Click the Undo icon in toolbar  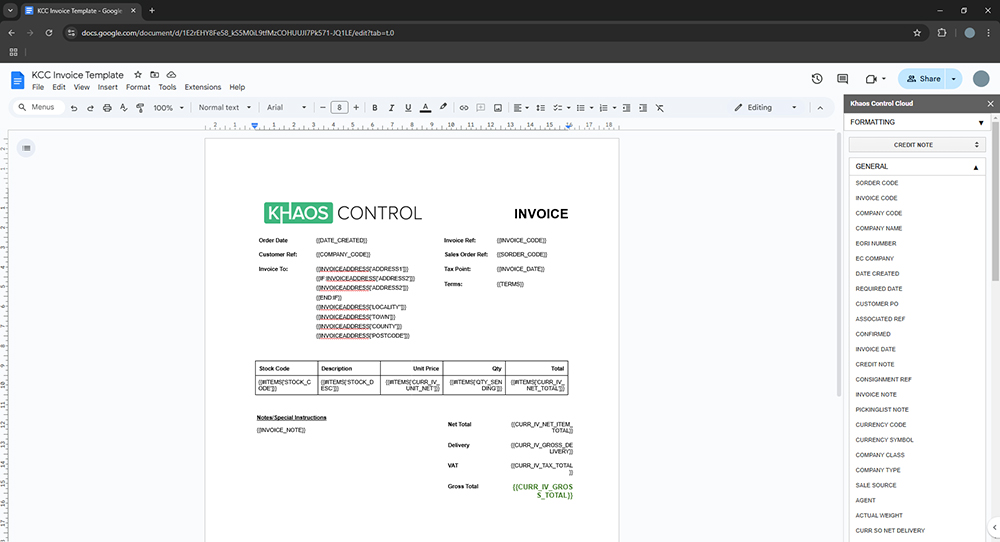74,108
